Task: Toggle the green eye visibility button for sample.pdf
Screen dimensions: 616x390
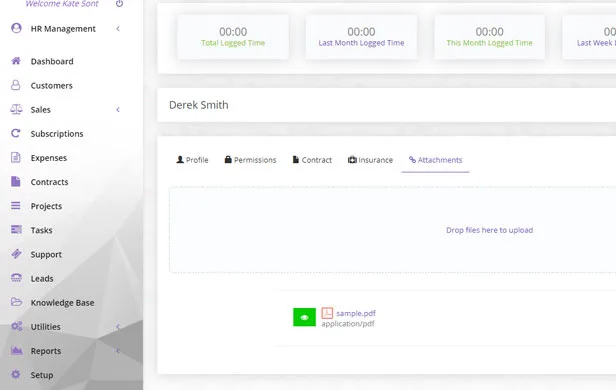Action: coord(304,317)
